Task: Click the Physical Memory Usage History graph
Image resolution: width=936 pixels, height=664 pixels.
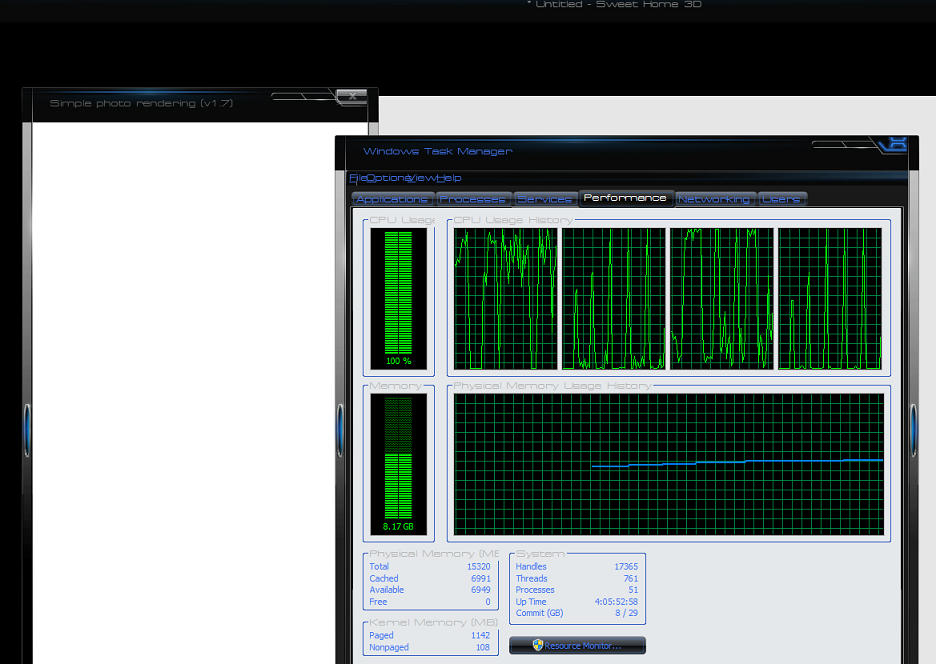Action: (x=669, y=464)
